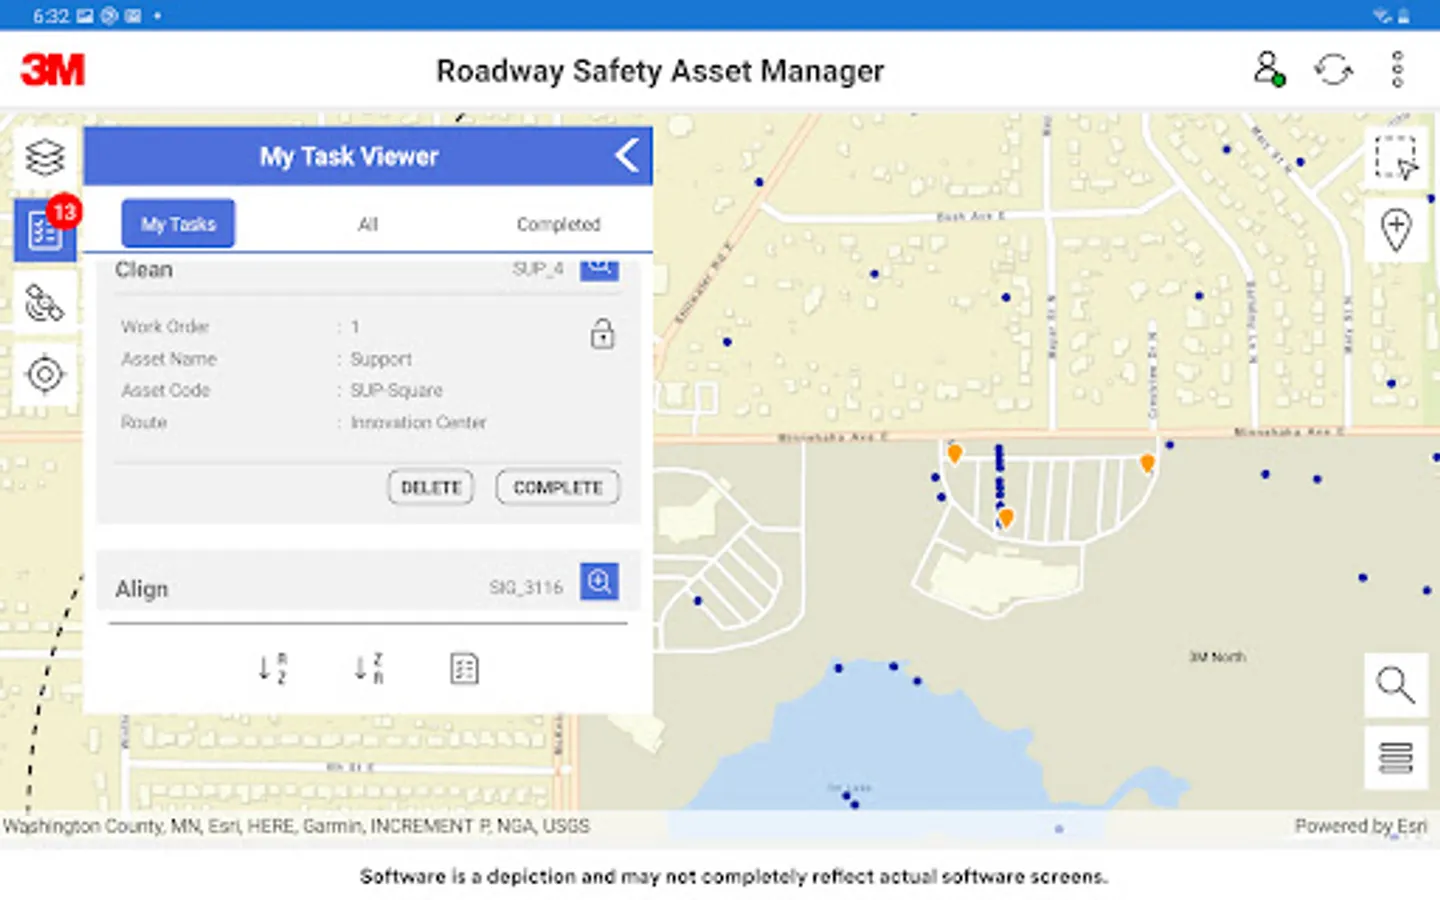Click the Powered by Esri attribution
Screen dimensions: 1440x900
[1360, 826]
